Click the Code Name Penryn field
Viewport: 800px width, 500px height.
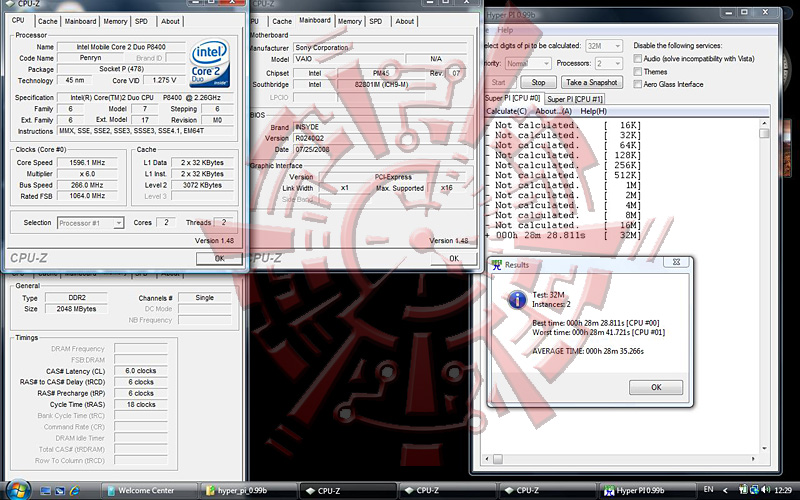90,58
